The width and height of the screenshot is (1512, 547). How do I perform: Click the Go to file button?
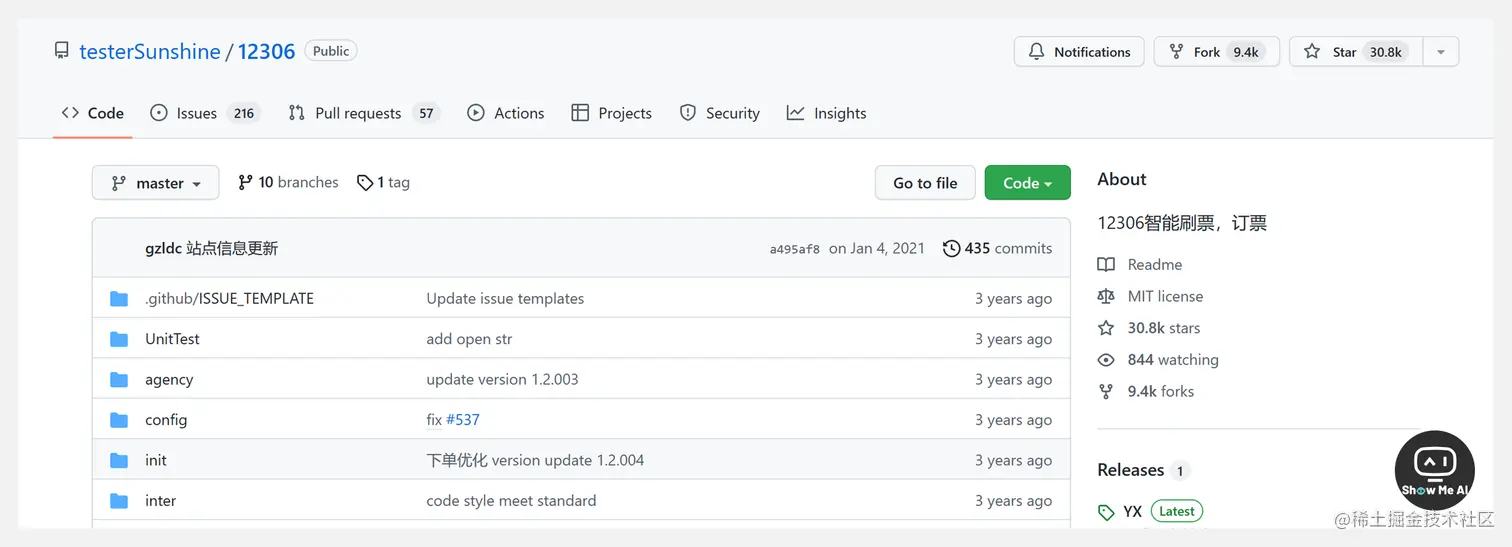925,183
